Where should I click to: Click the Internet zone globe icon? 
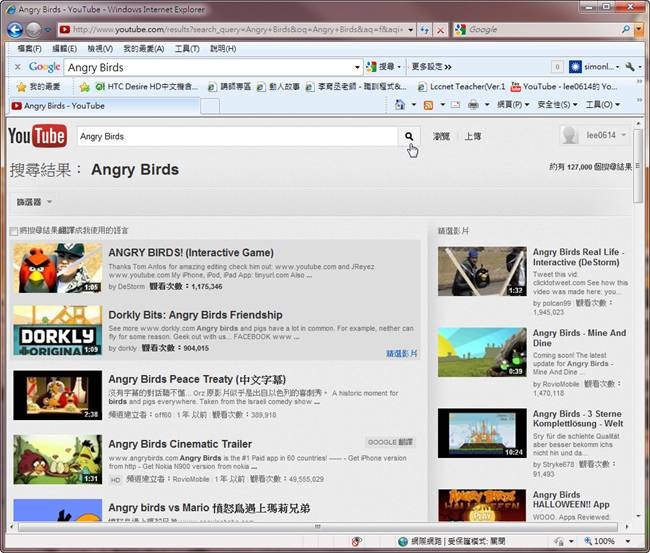click(403, 541)
